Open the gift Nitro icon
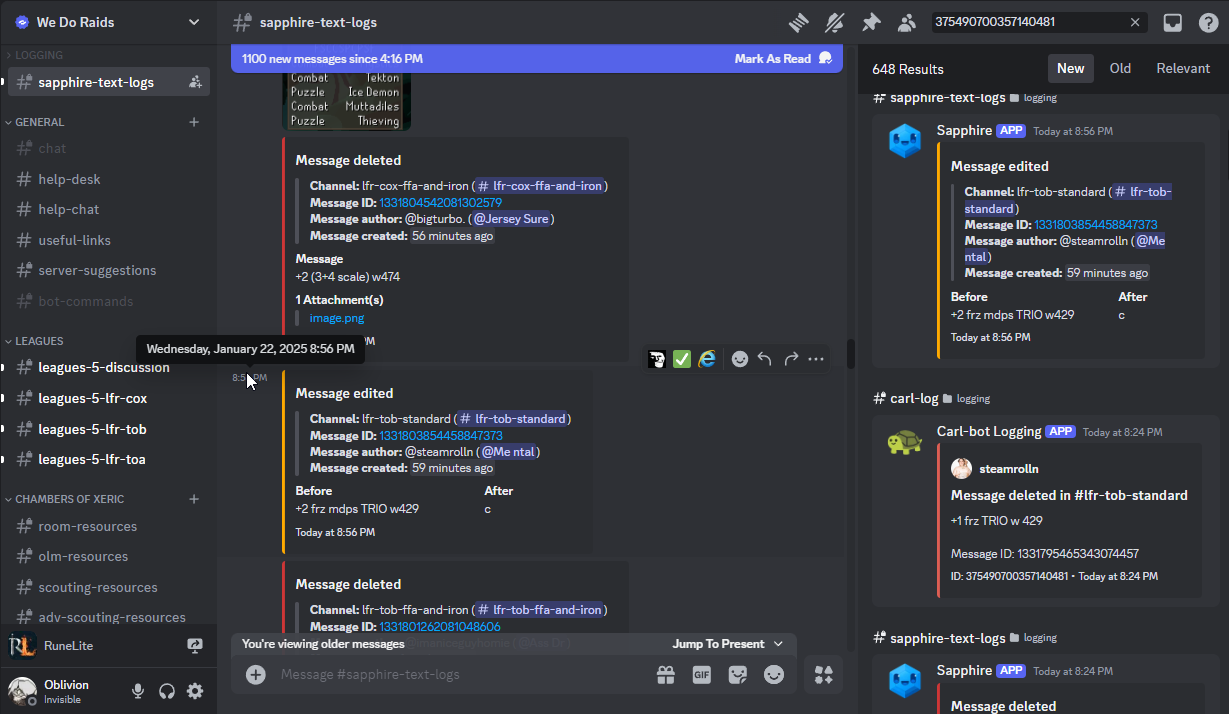1229x714 pixels. tap(666, 675)
